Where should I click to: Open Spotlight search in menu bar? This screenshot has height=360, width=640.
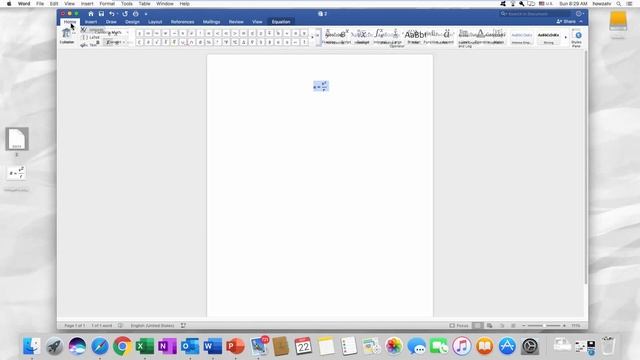pos(619,4)
